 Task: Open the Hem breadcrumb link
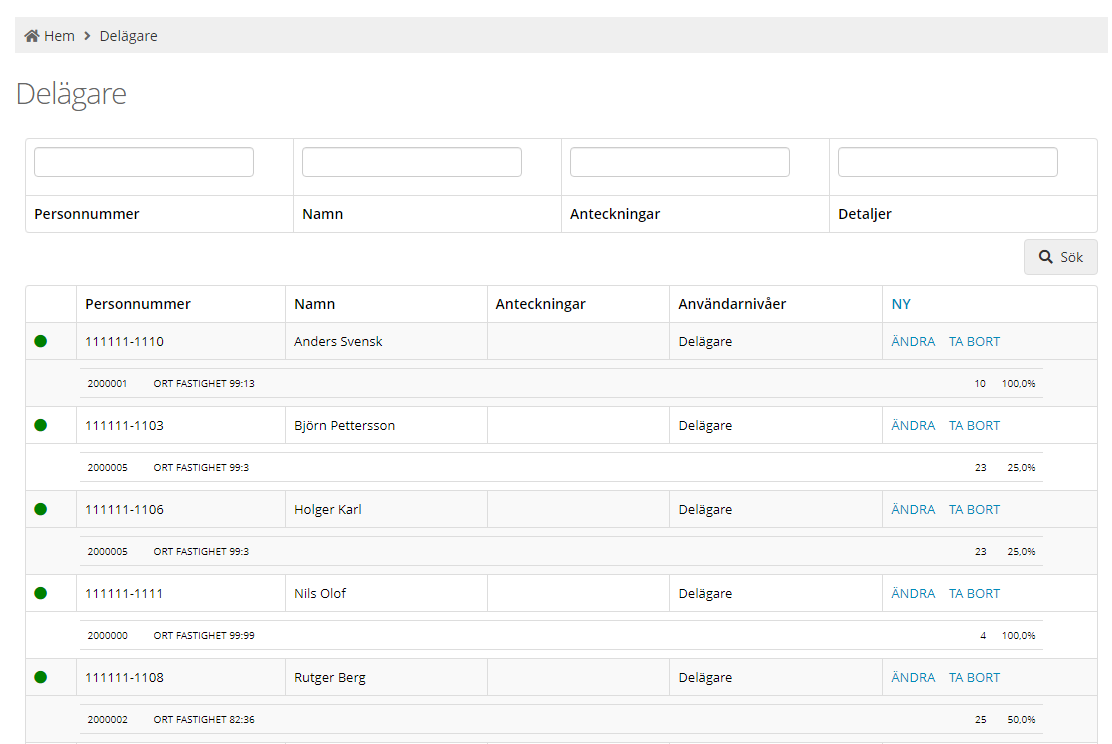click(x=59, y=36)
